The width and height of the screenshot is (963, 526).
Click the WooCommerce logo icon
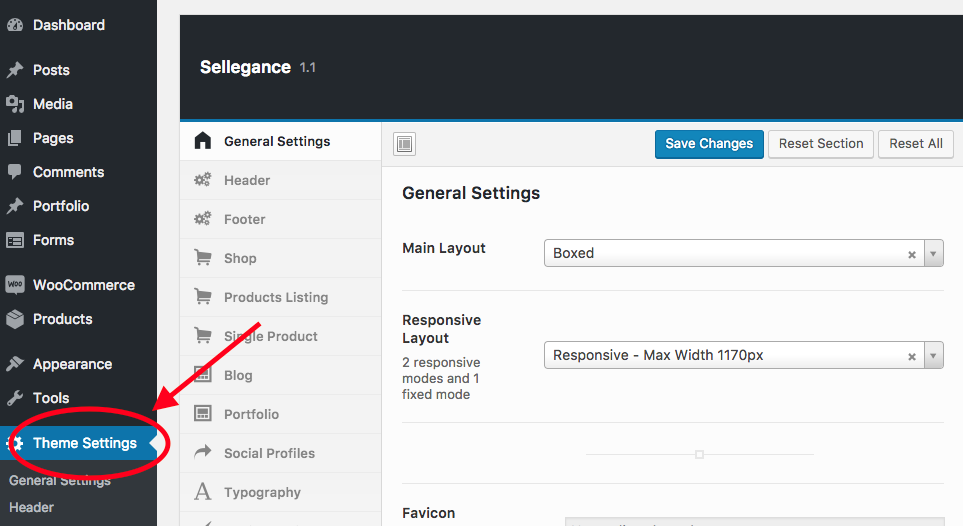(15, 285)
